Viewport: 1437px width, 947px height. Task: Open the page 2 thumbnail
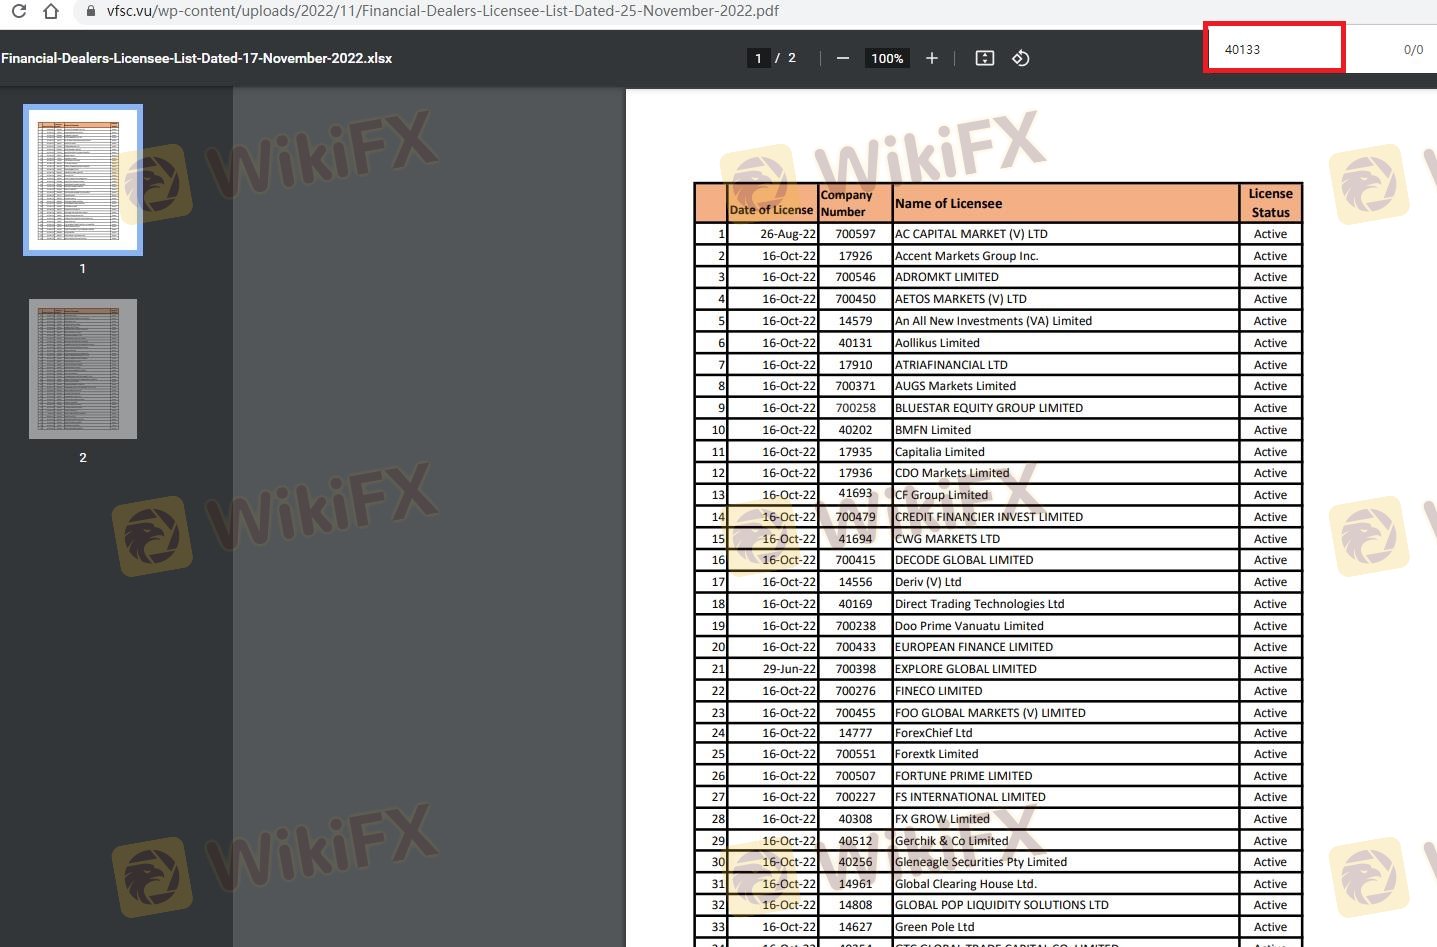click(x=83, y=369)
